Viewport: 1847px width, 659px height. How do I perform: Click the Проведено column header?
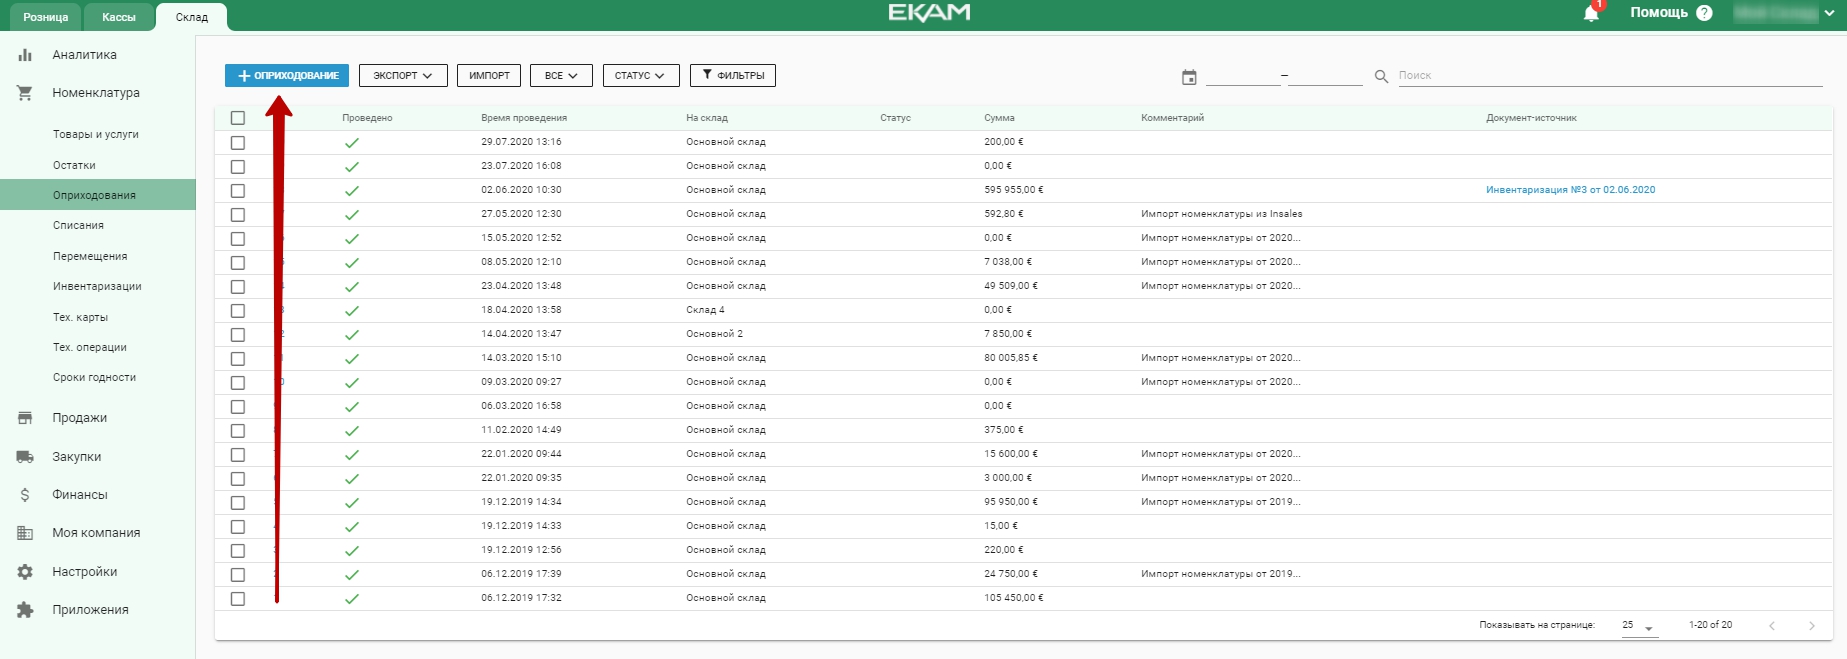pyautogui.click(x=367, y=118)
